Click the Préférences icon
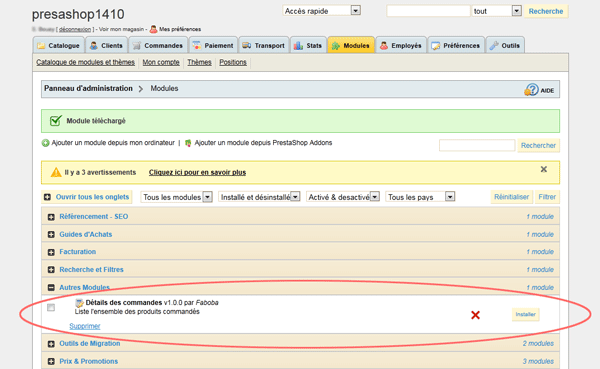Viewport: 600px width, 369px height. 435,46
